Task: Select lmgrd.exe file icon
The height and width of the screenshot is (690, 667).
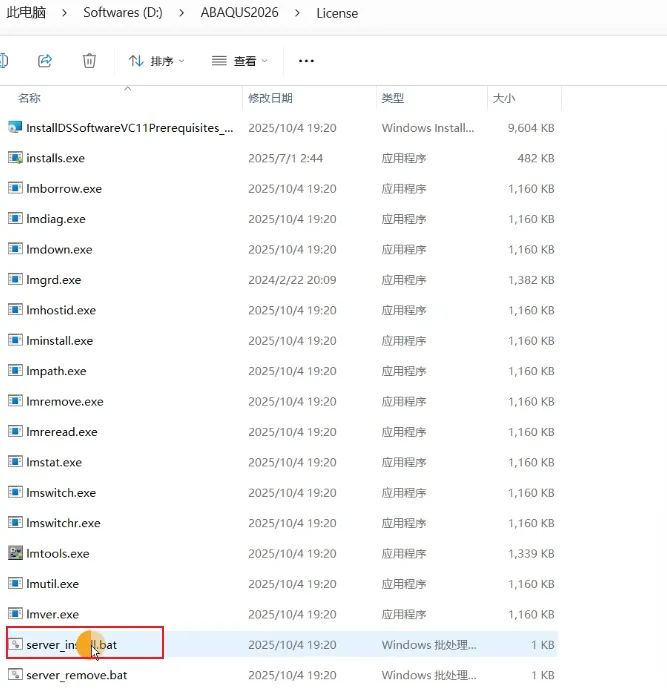Action: tap(15, 279)
